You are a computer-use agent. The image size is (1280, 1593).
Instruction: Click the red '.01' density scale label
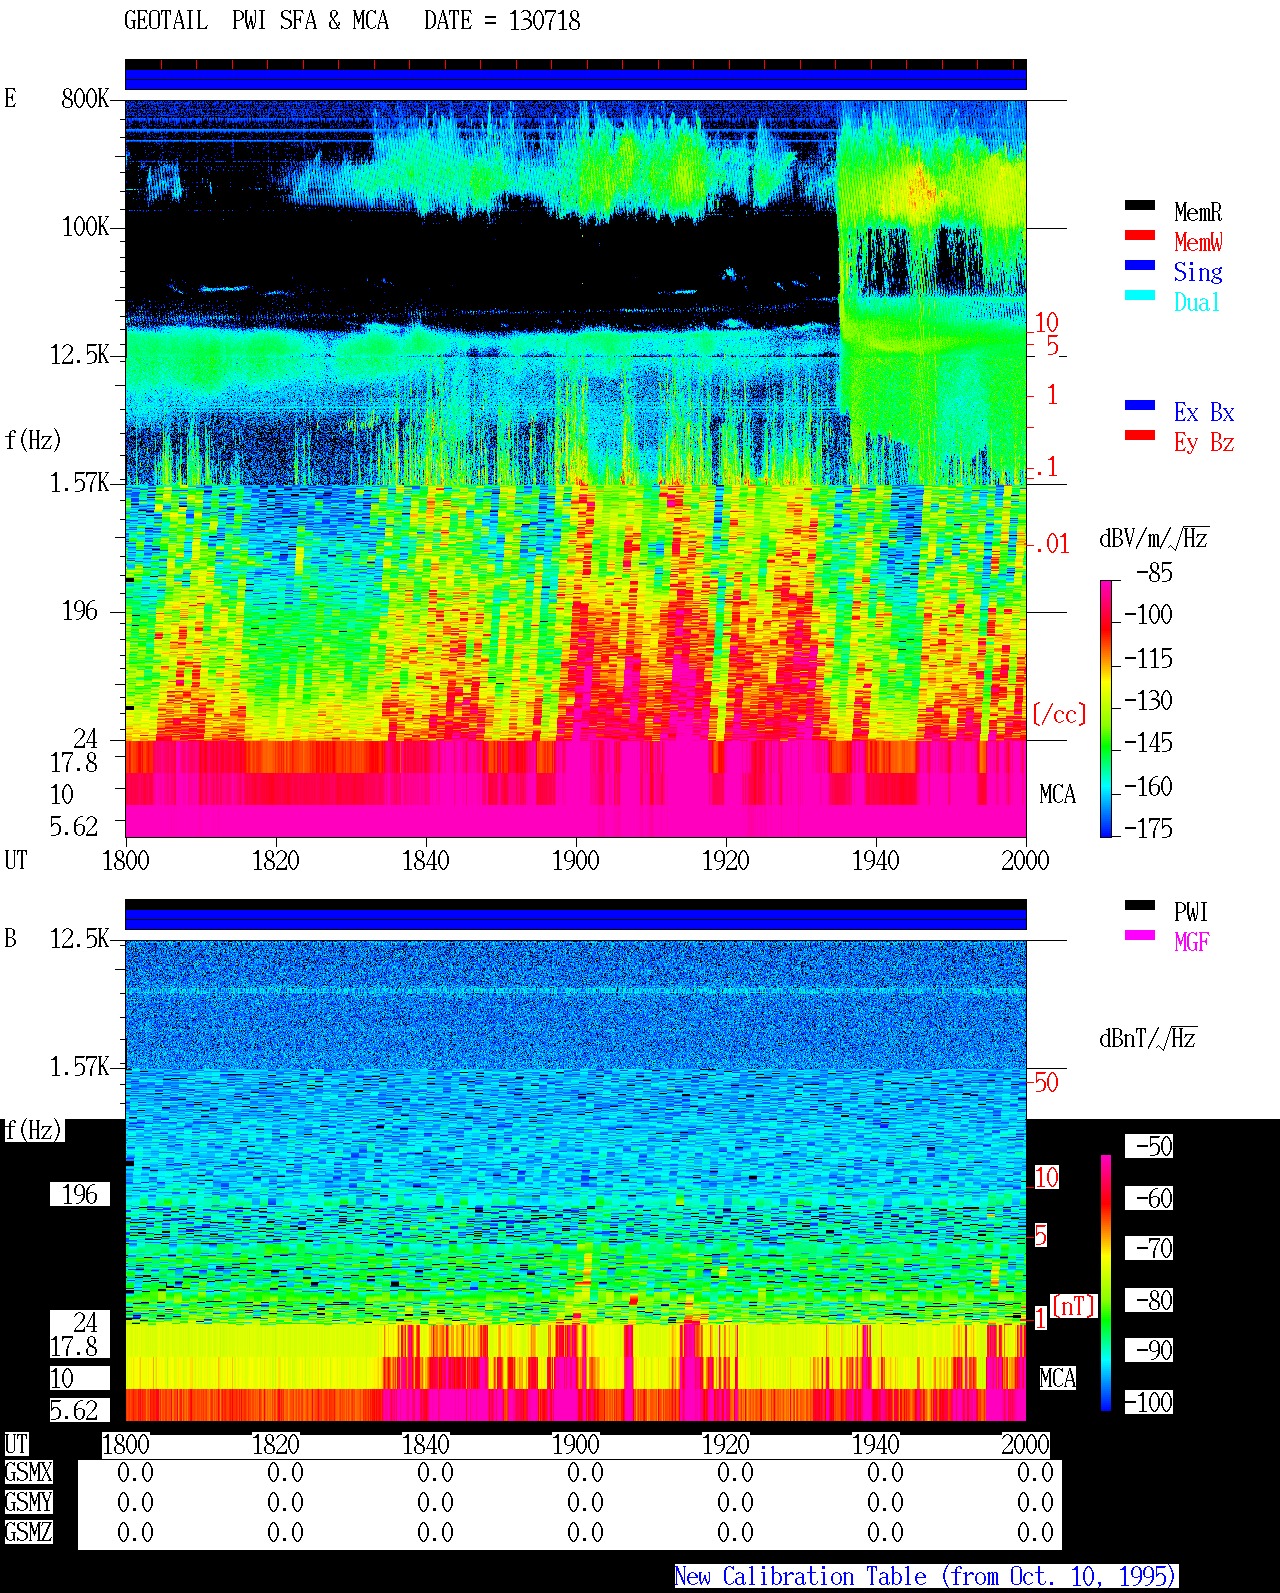coord(1052,544)
